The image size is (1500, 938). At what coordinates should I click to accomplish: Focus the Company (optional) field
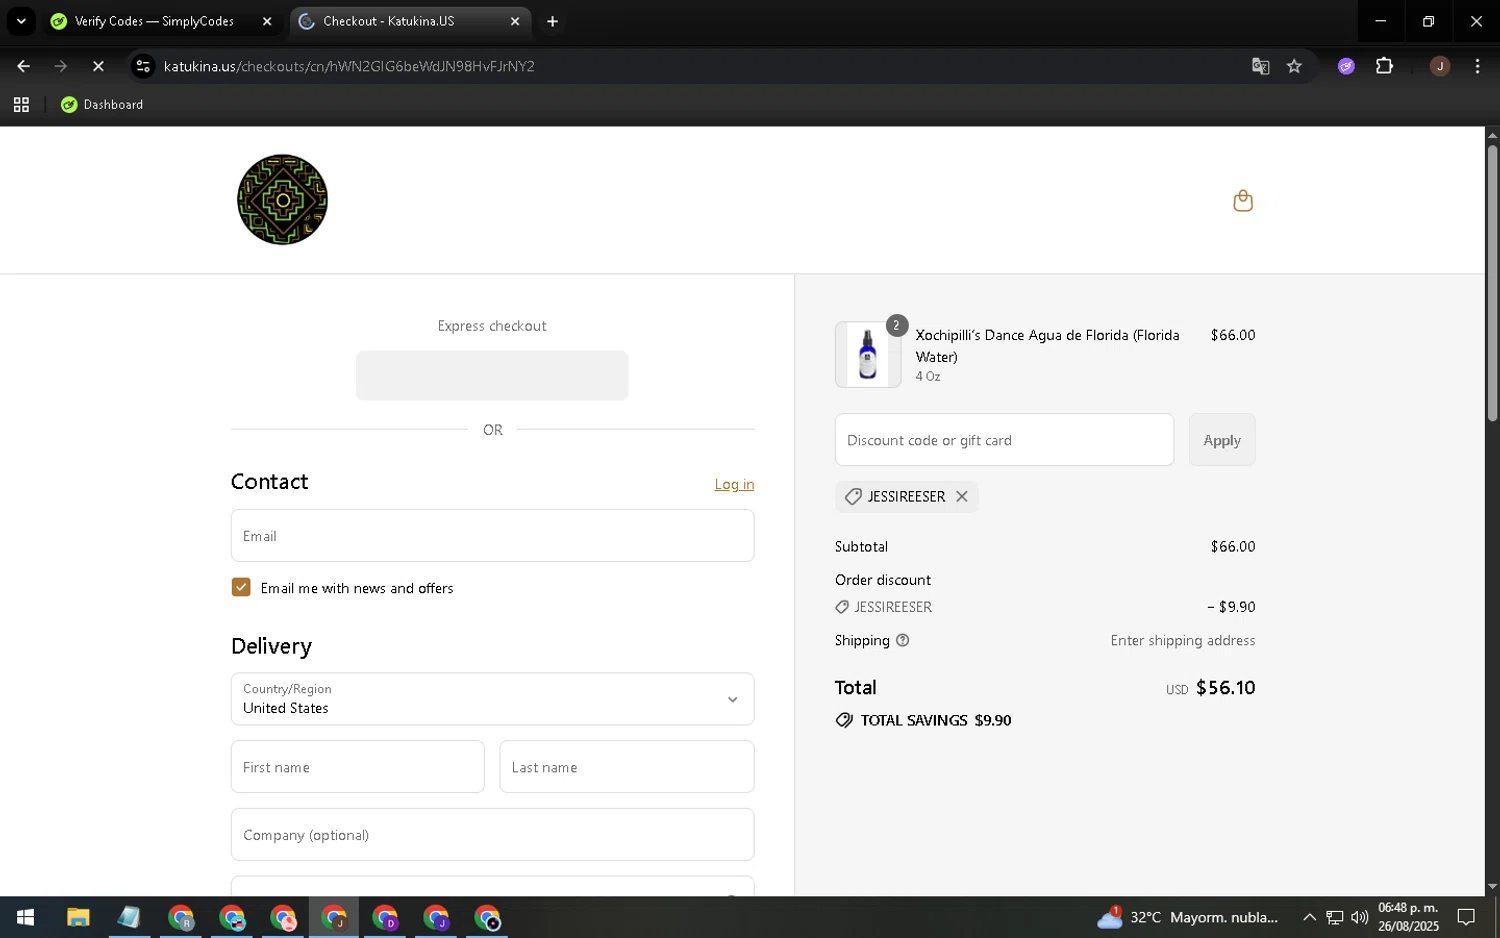point(492,835)
